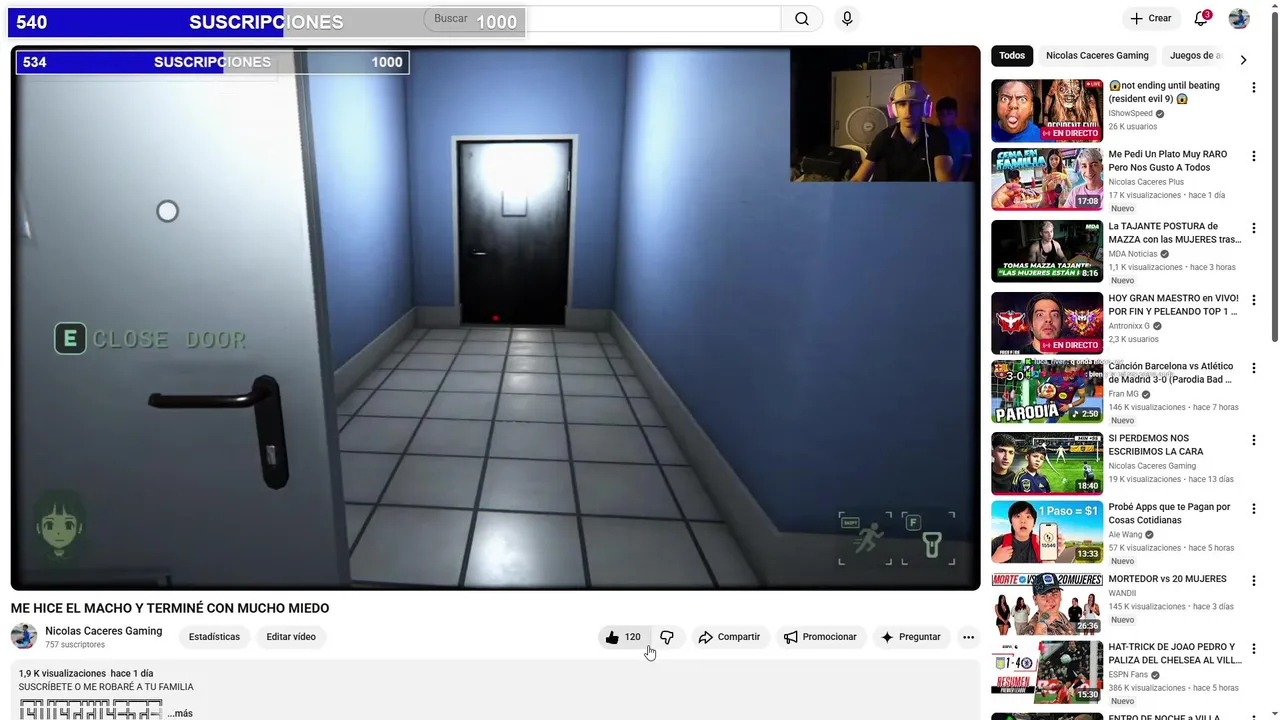Click video title 'ME HICE EL MACHO'
Image resolution: width=1280 pixels, height=720 pixels.
tap(170, 608)
